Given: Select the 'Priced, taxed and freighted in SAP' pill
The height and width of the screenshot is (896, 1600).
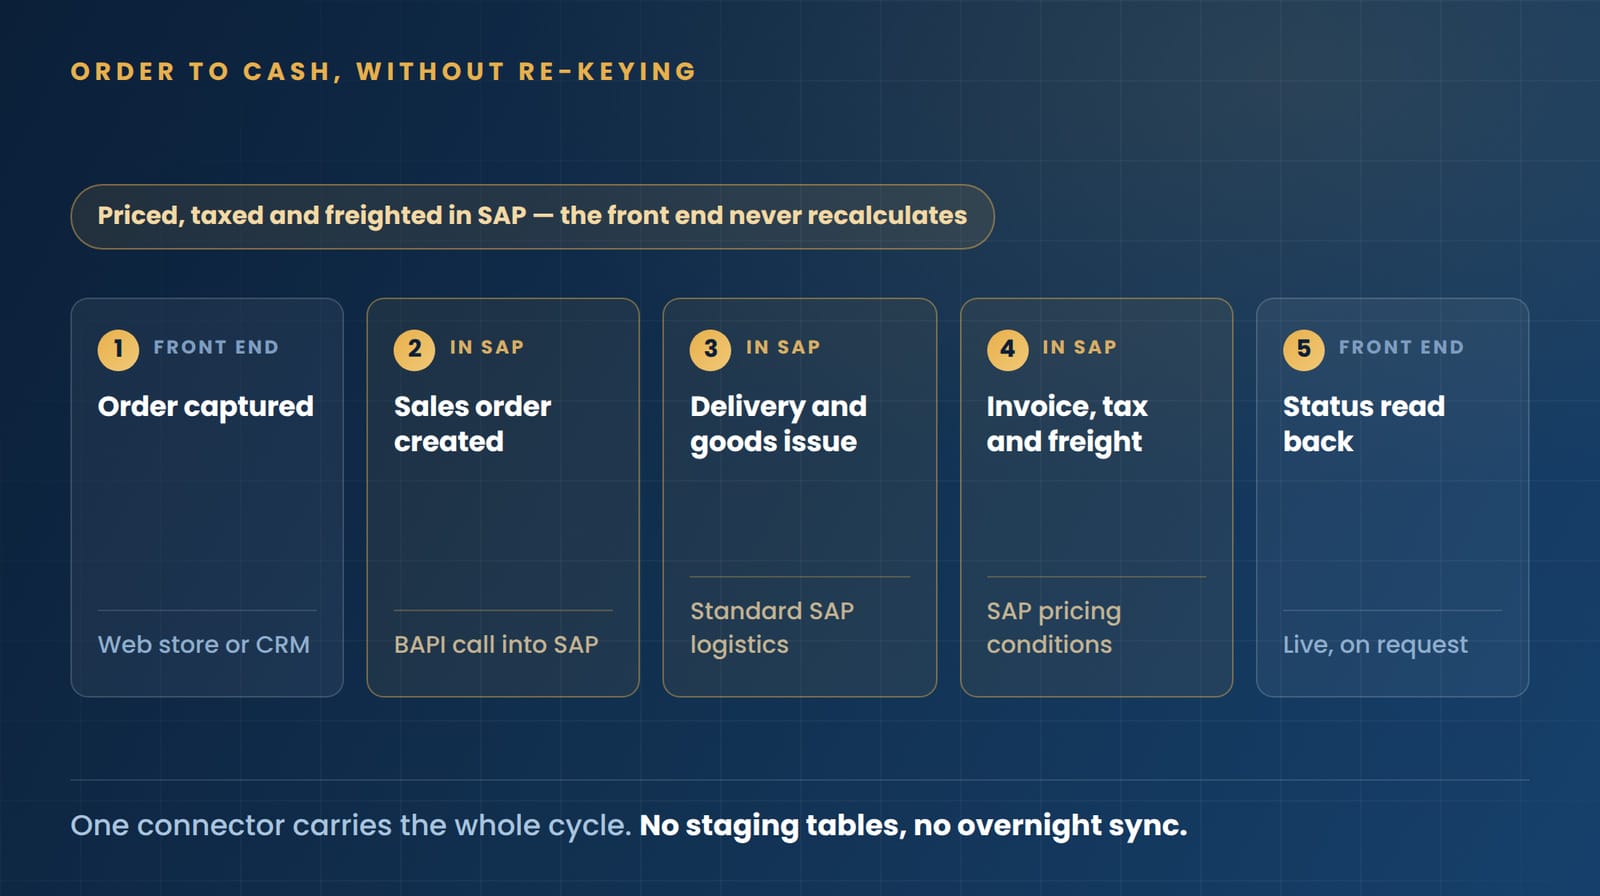Looking at the screenshot, I should click(x=532, y=216).
